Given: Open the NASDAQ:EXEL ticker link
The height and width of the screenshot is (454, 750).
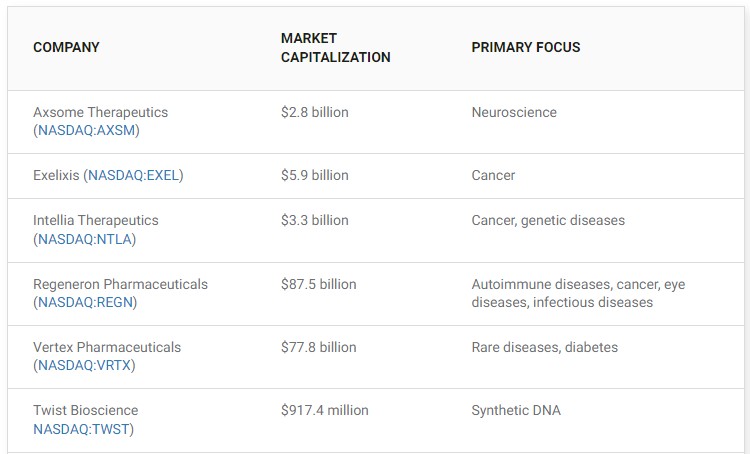Looking at the screenshot, I should coord(133,175).
